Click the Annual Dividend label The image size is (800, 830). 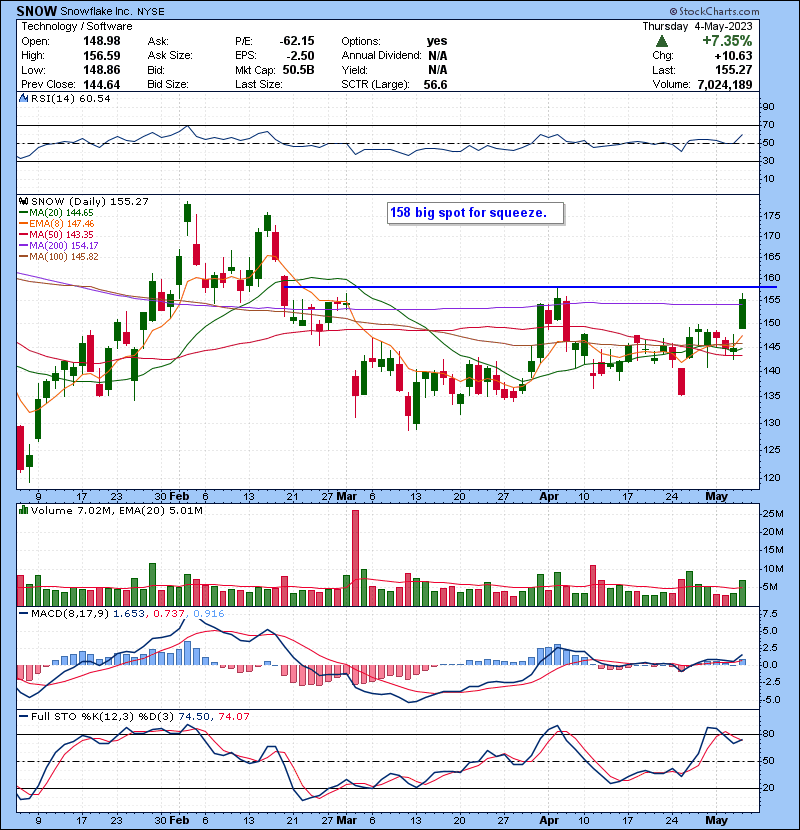[381, 56]
